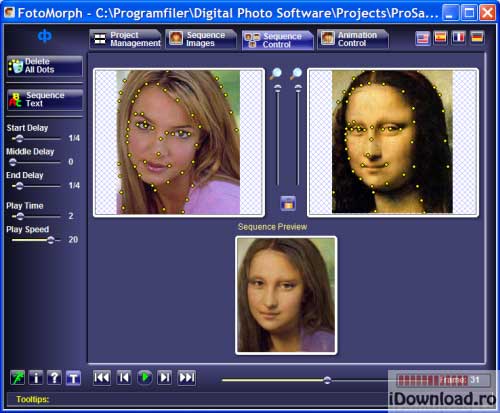Open the Sequence Text button
The image size is (500, 413).
coord(45,99)
